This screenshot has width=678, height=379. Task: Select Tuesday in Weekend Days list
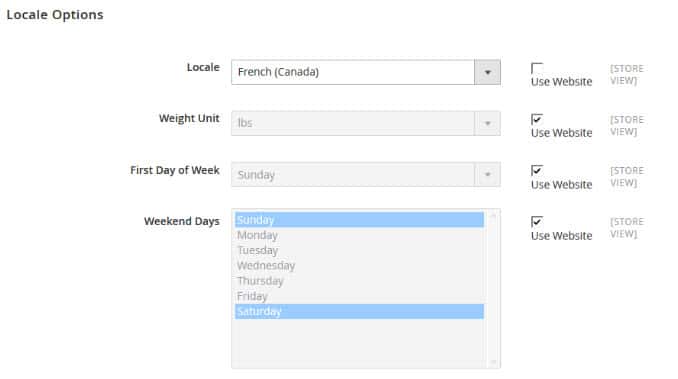click(x=359, y=250)
